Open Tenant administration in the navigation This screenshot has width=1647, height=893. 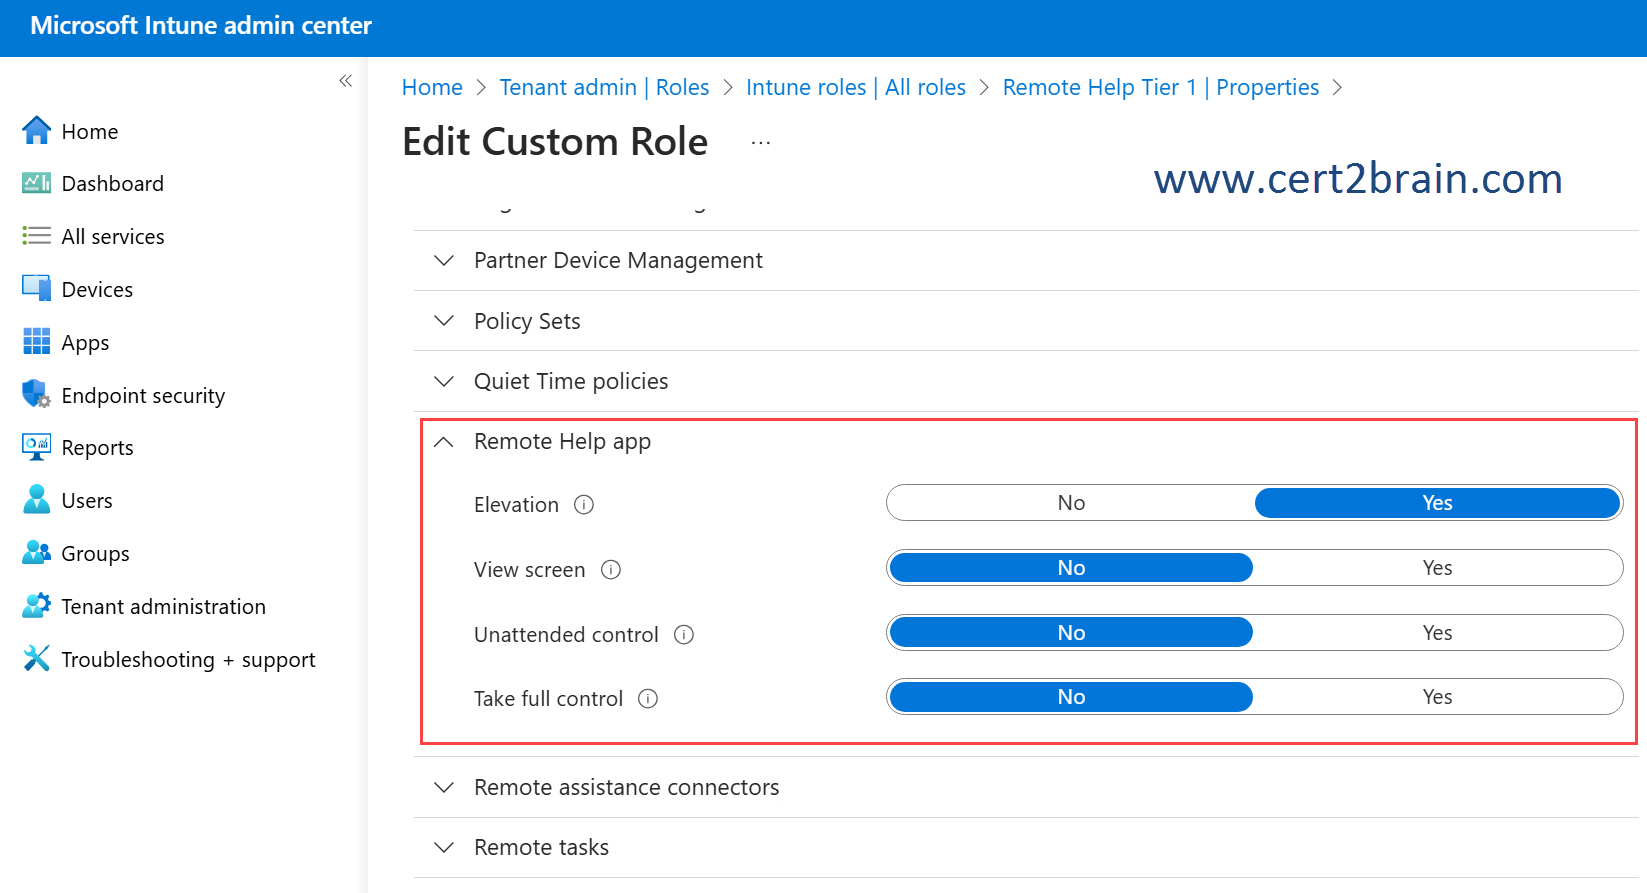[163, 607]
